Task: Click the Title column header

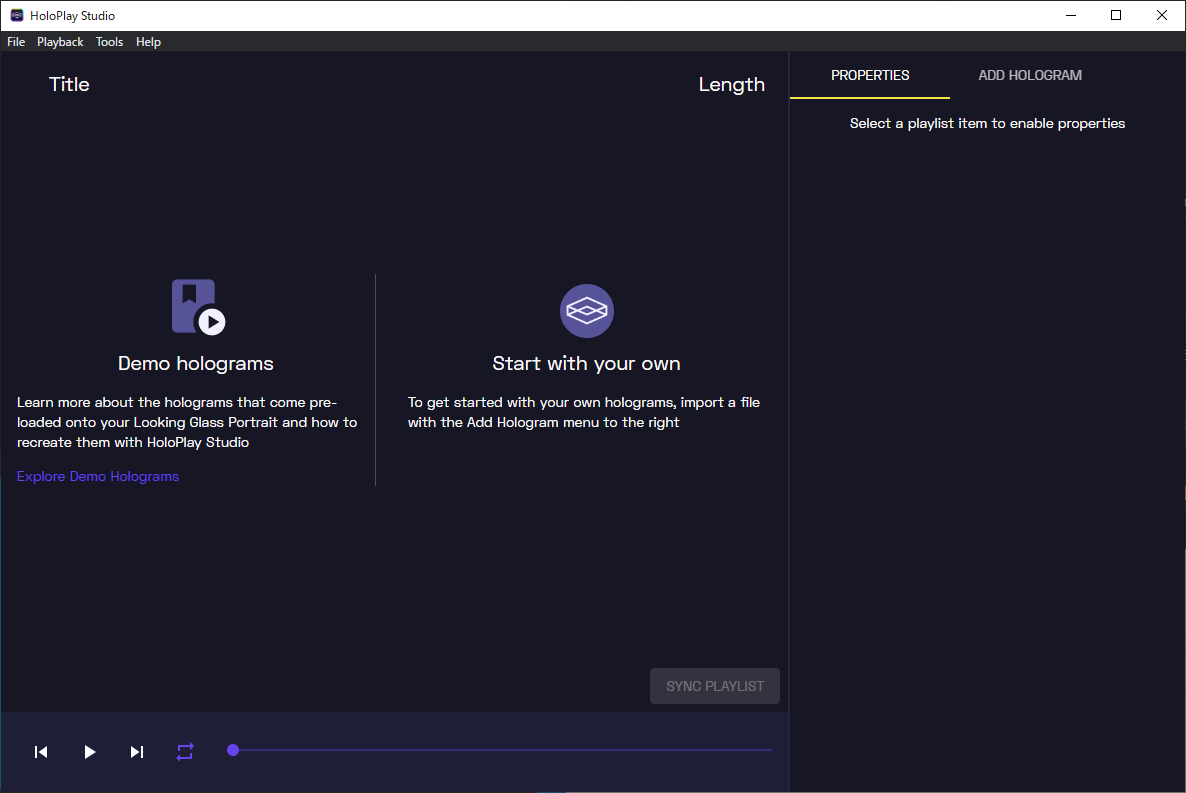Action: 69,84
